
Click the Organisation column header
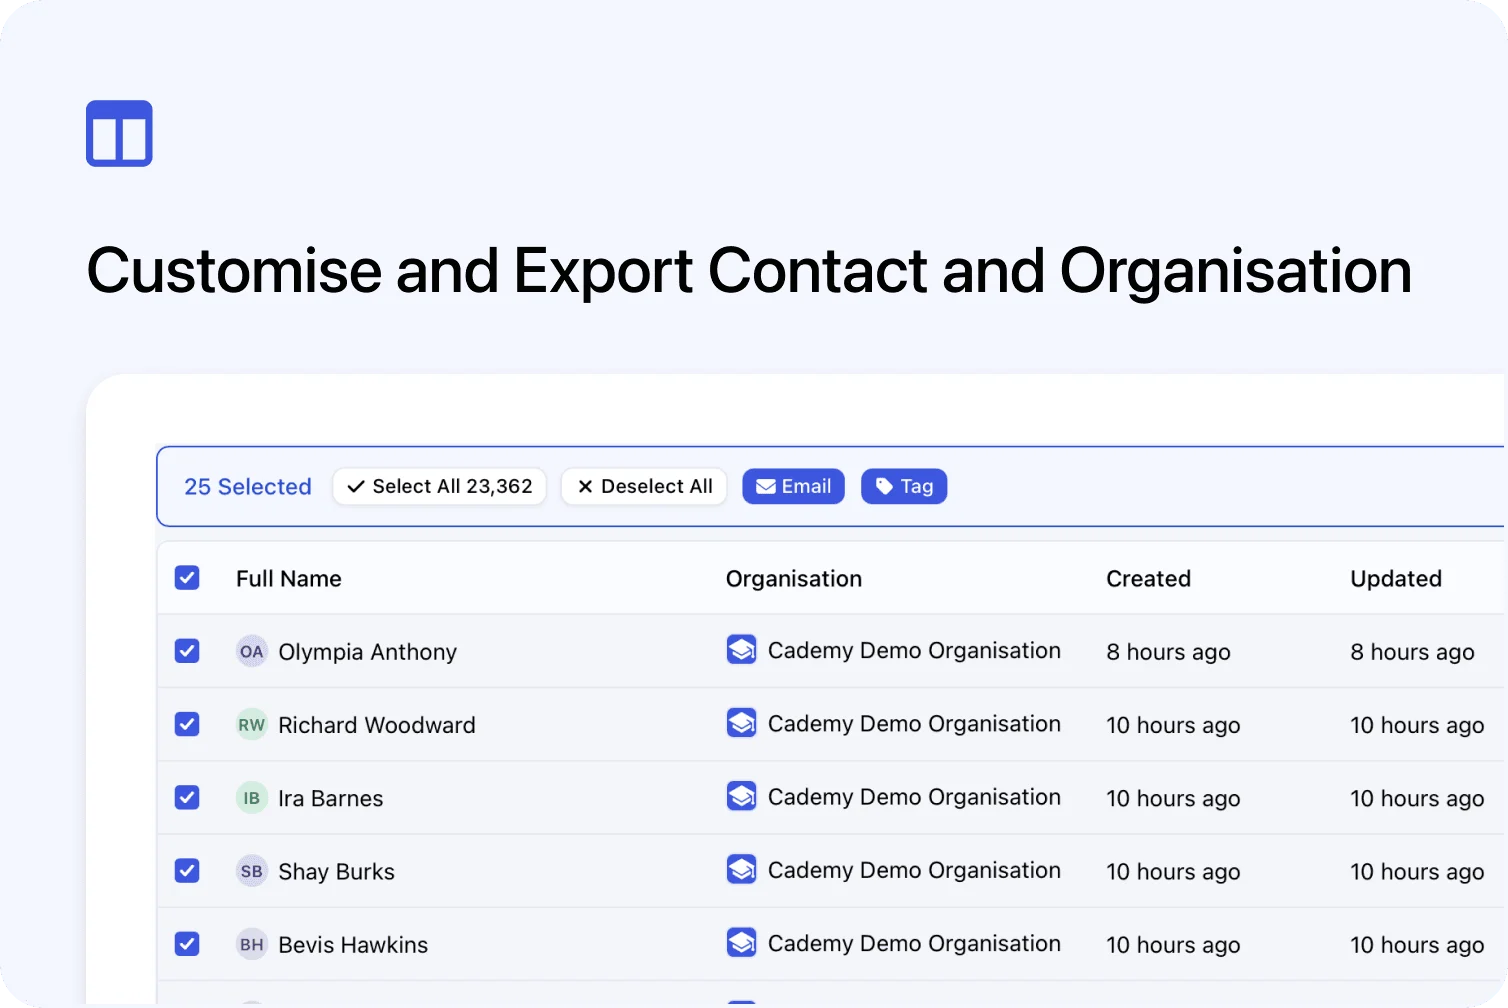[794, 579]
